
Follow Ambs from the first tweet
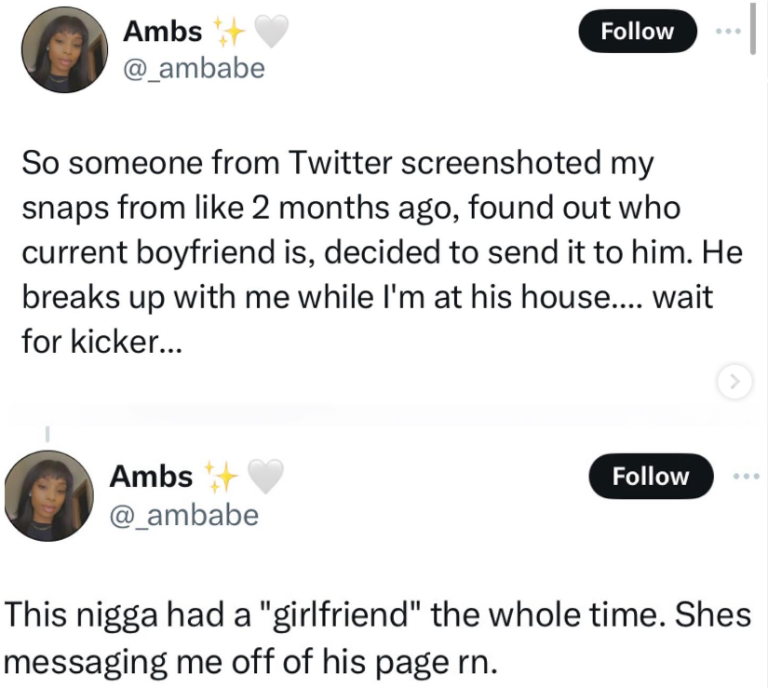pyautogui.click(x=637, y=31)
